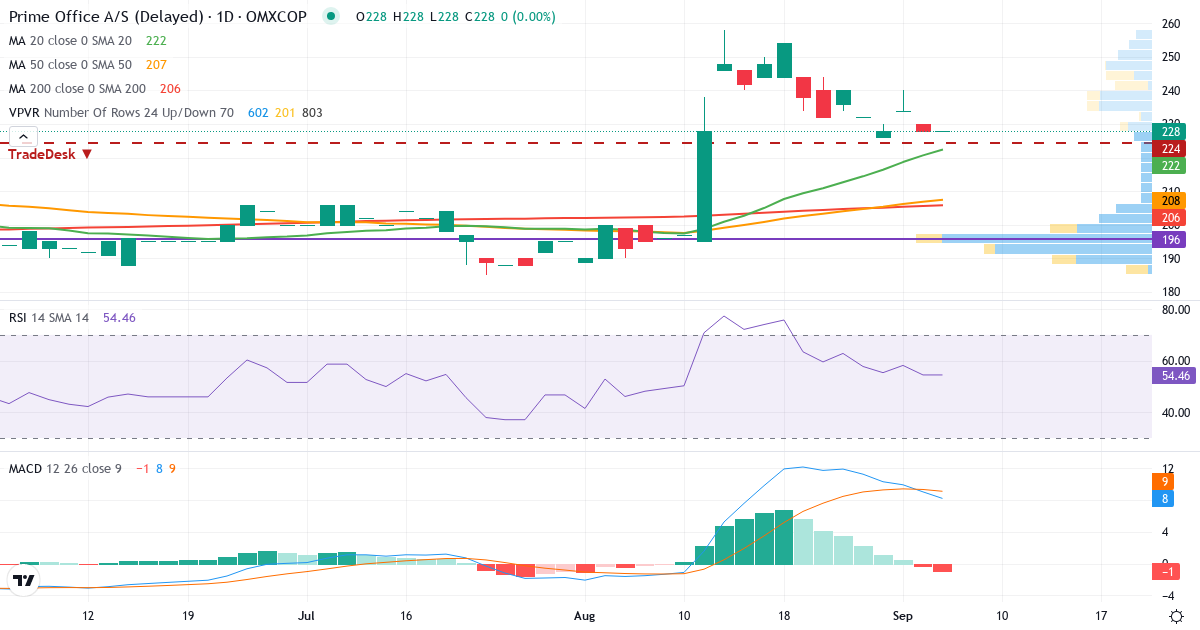Screen dimensions: 1200x630
Task: Select the MA 50 close indicator legend
Action: [72, 65]
